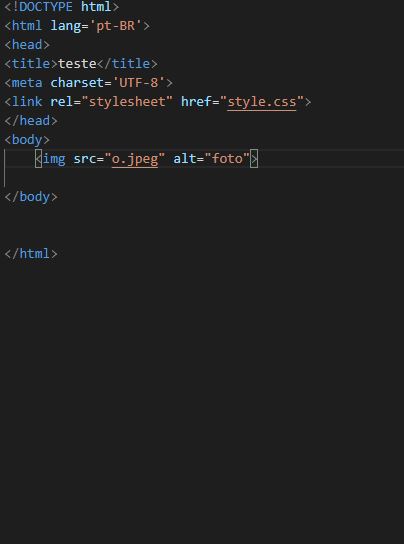Click the closing html tag

[31, 254]
